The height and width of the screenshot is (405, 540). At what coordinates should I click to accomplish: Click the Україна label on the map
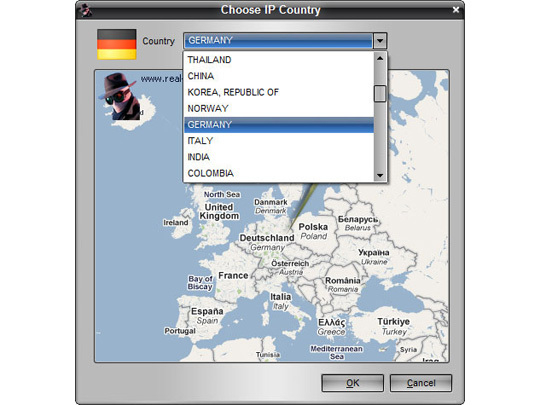click(x=374, y=252)
